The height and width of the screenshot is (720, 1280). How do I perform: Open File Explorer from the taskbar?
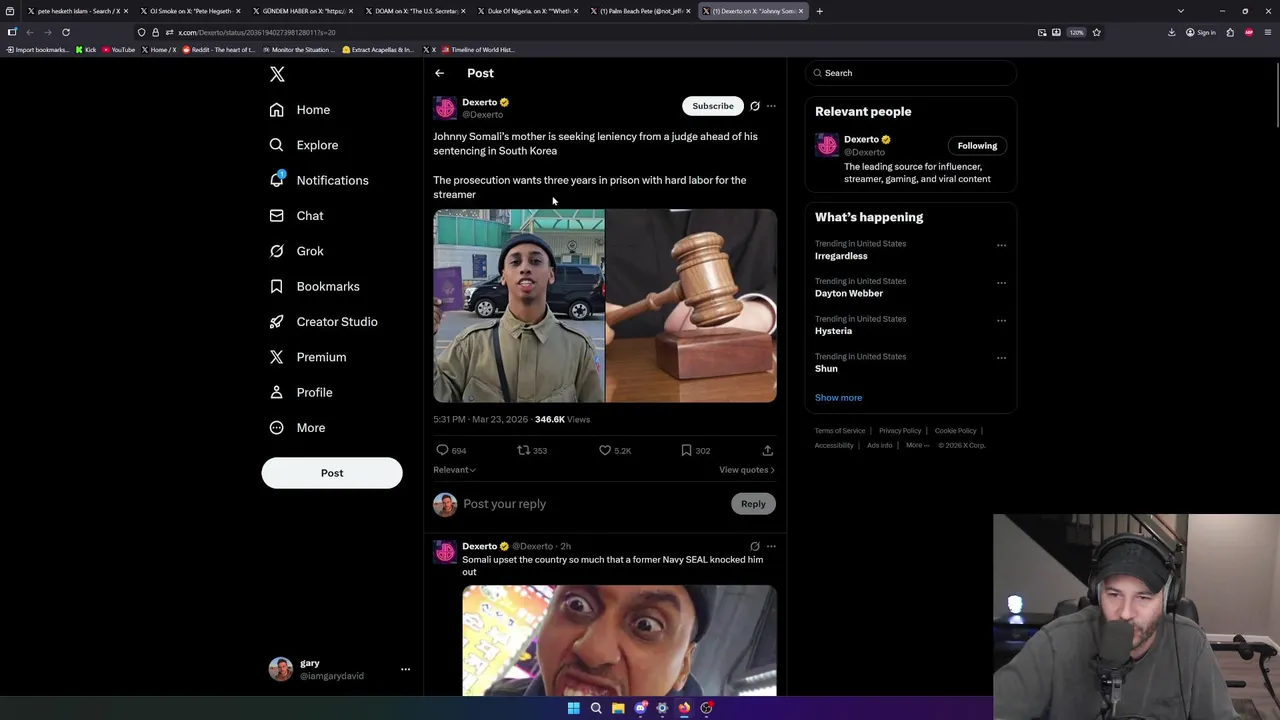(618, 708)
